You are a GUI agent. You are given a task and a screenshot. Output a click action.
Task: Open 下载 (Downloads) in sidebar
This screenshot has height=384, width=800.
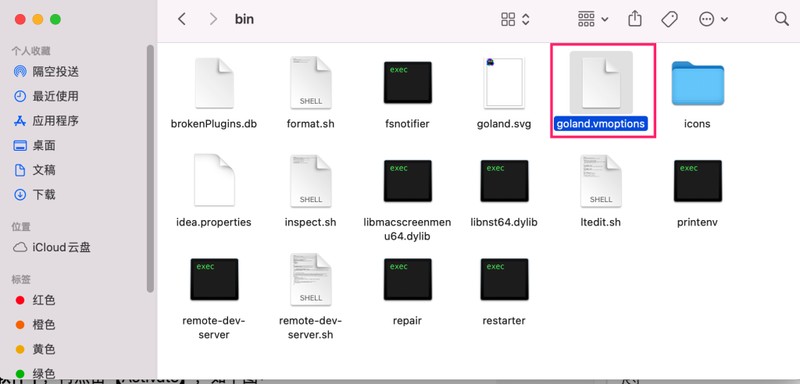(35, 194)
